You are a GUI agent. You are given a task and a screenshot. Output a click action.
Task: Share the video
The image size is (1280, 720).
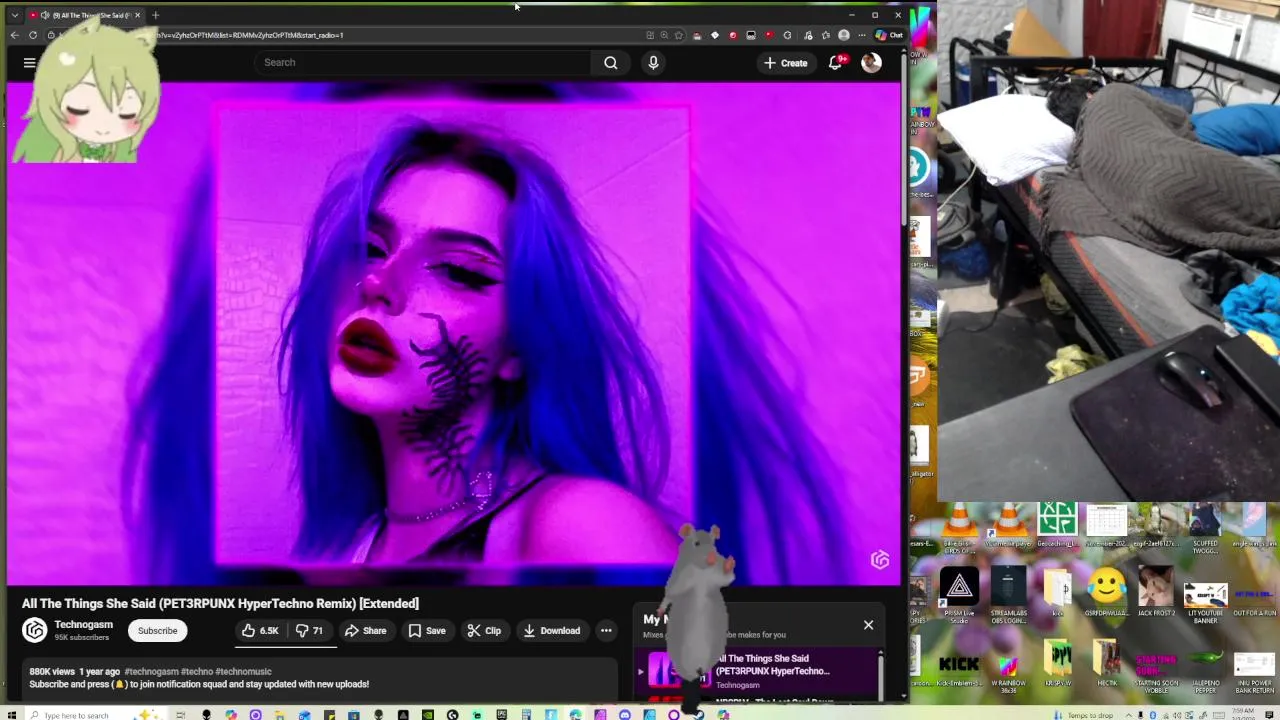365,631
